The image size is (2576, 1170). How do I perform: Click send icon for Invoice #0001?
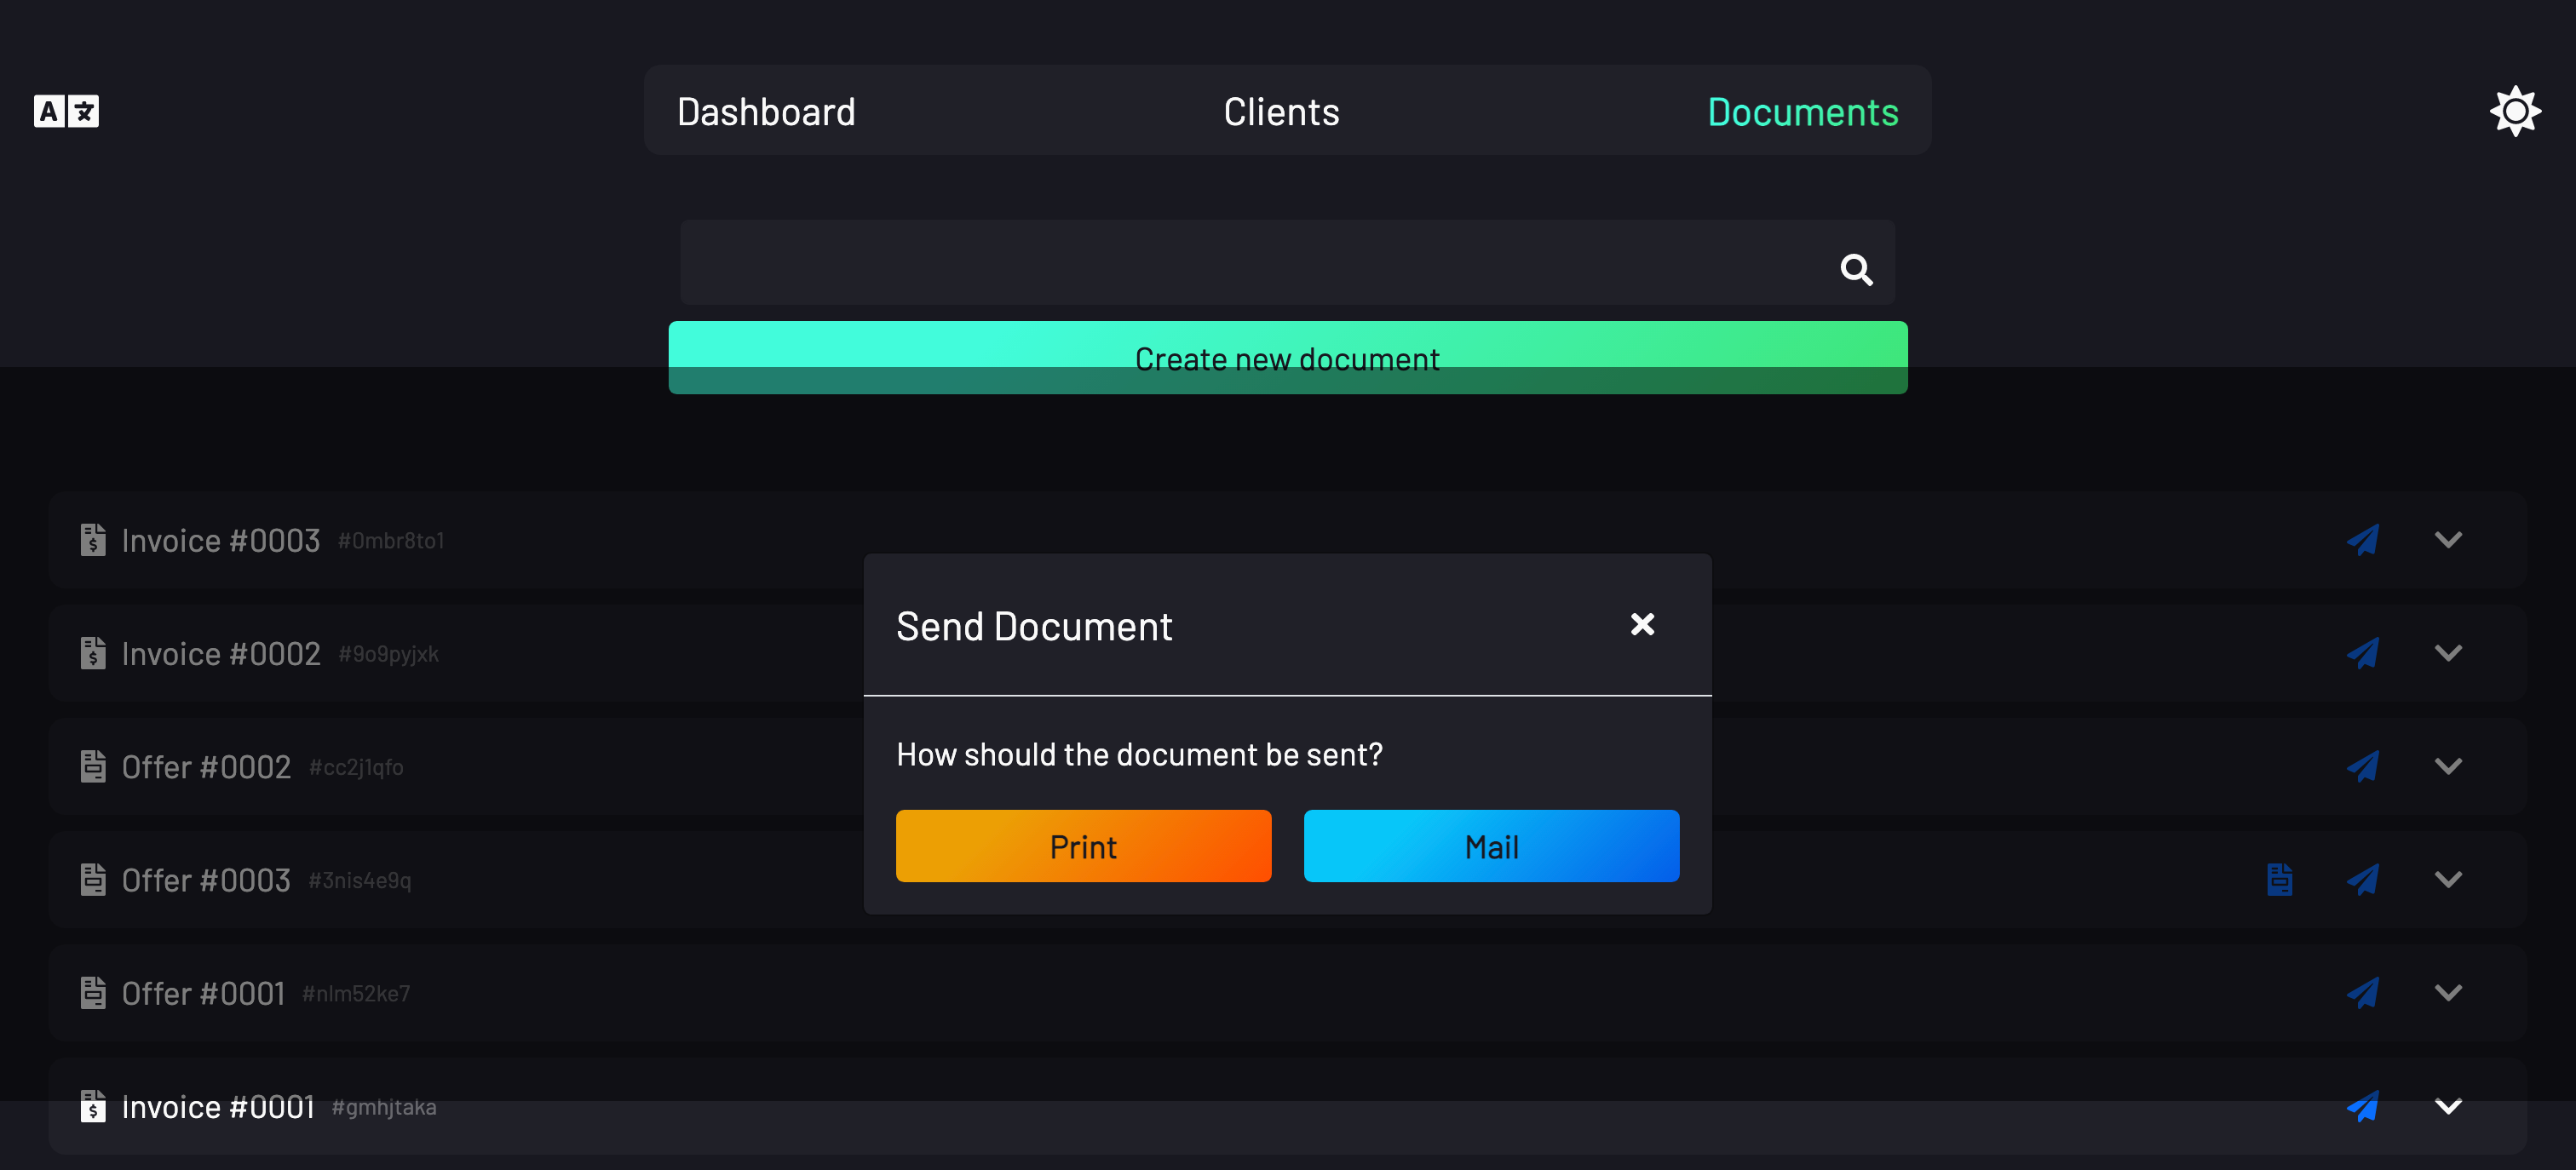[2362, 1106]
